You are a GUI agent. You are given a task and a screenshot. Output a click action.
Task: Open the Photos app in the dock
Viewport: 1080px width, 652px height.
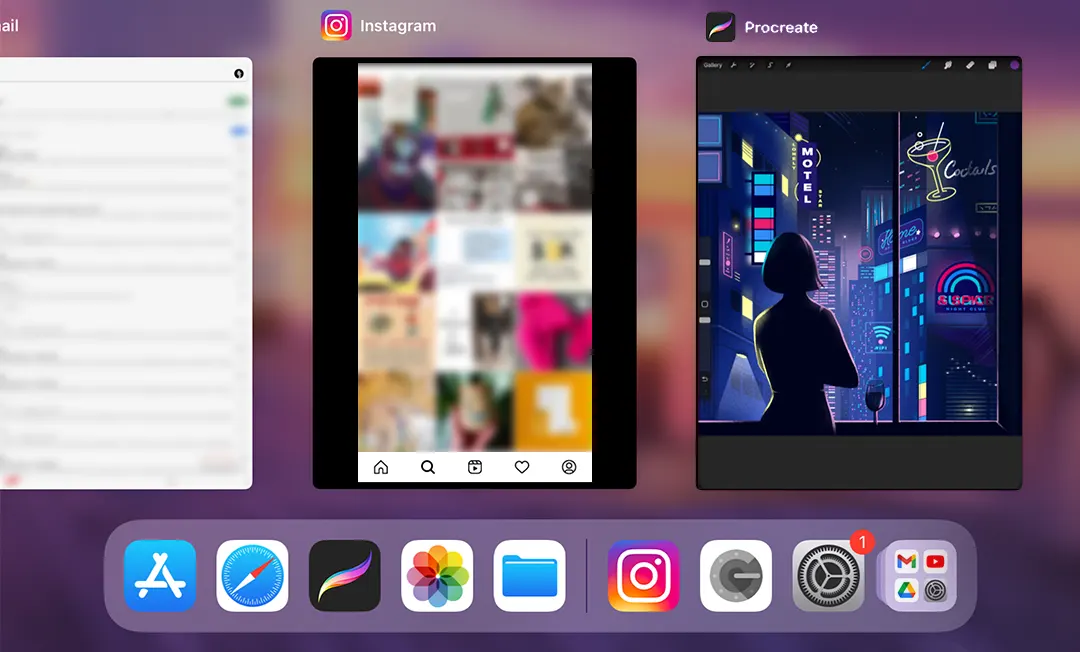click(x=437, y=576)
